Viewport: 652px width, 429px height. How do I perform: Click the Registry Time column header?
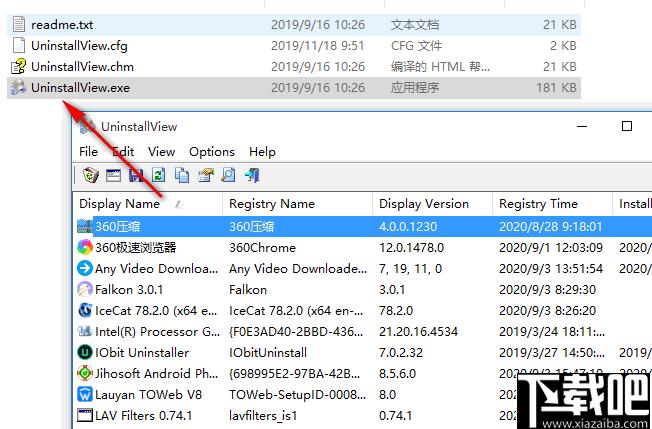[x=538, y=204]
